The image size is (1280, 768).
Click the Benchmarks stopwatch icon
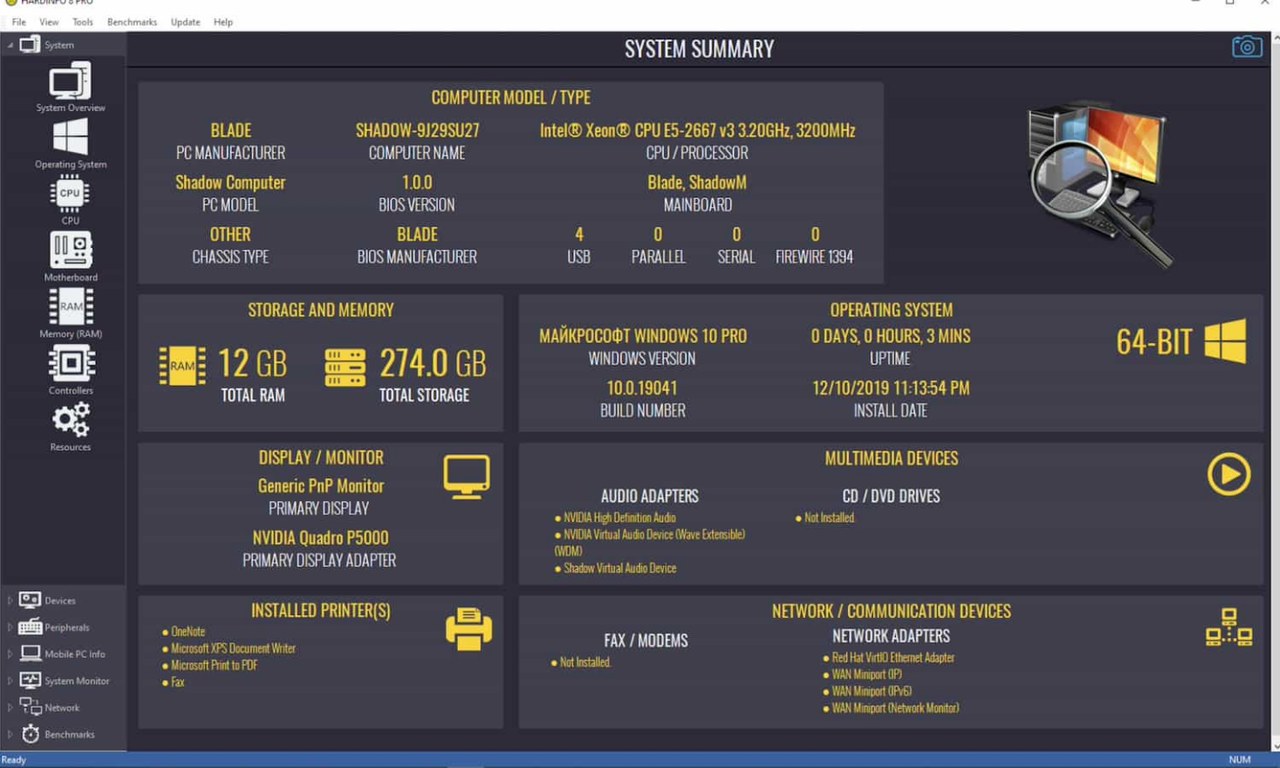[30, 734]
